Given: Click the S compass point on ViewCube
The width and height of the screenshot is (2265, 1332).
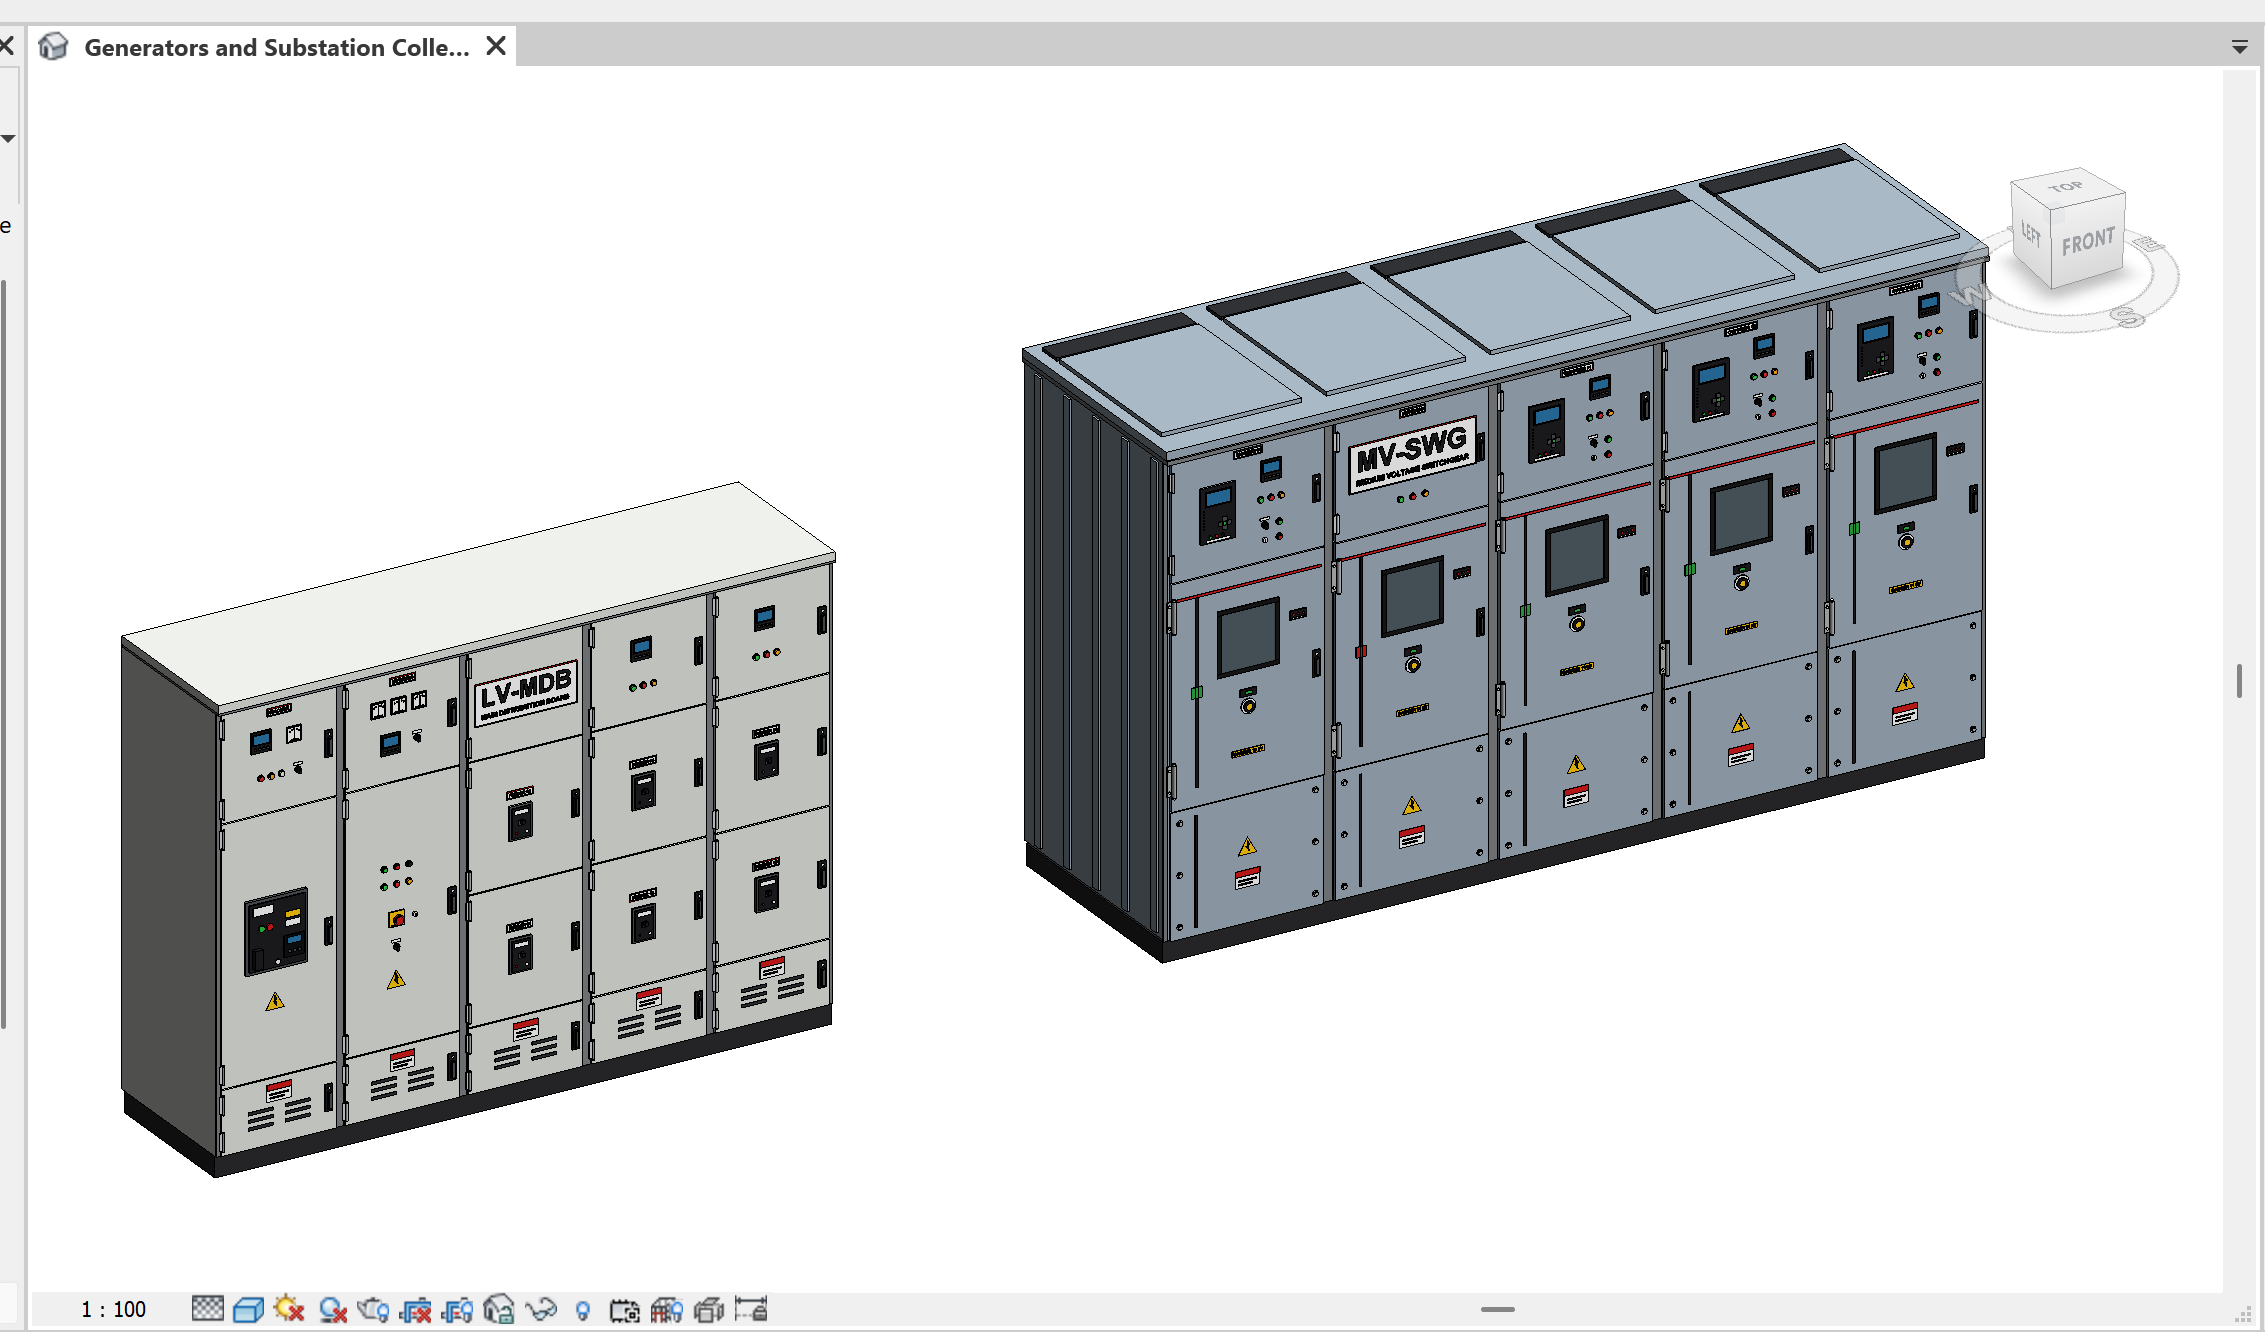Looking at the screenshot, I should click(x=2129, y=318).
